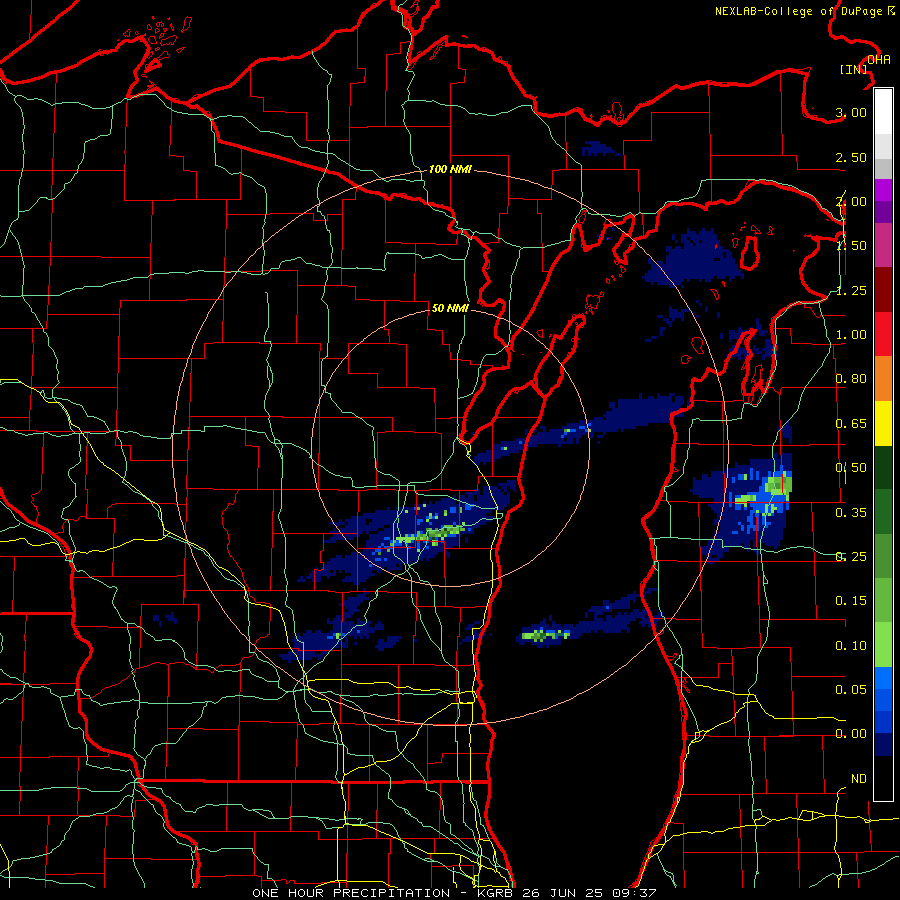Select the white swatch in the legend

pyautogui.click(x=883, y=111)
